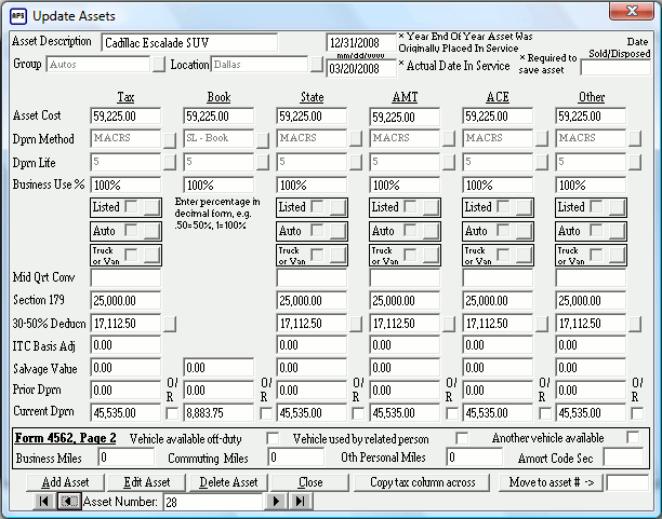Tick the Another vehicle available checkbox
Screen dimensions: 662x519
(632, 438)
